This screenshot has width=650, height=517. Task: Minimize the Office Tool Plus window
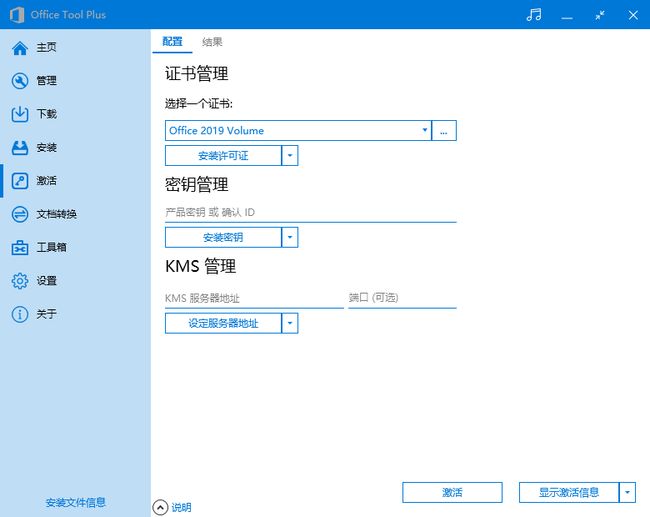coord(567,17)
